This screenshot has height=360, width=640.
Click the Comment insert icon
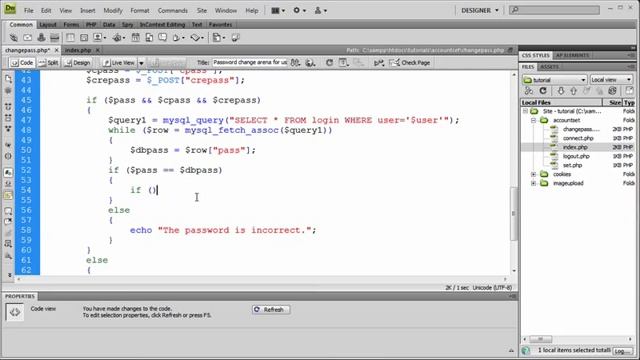162,38
